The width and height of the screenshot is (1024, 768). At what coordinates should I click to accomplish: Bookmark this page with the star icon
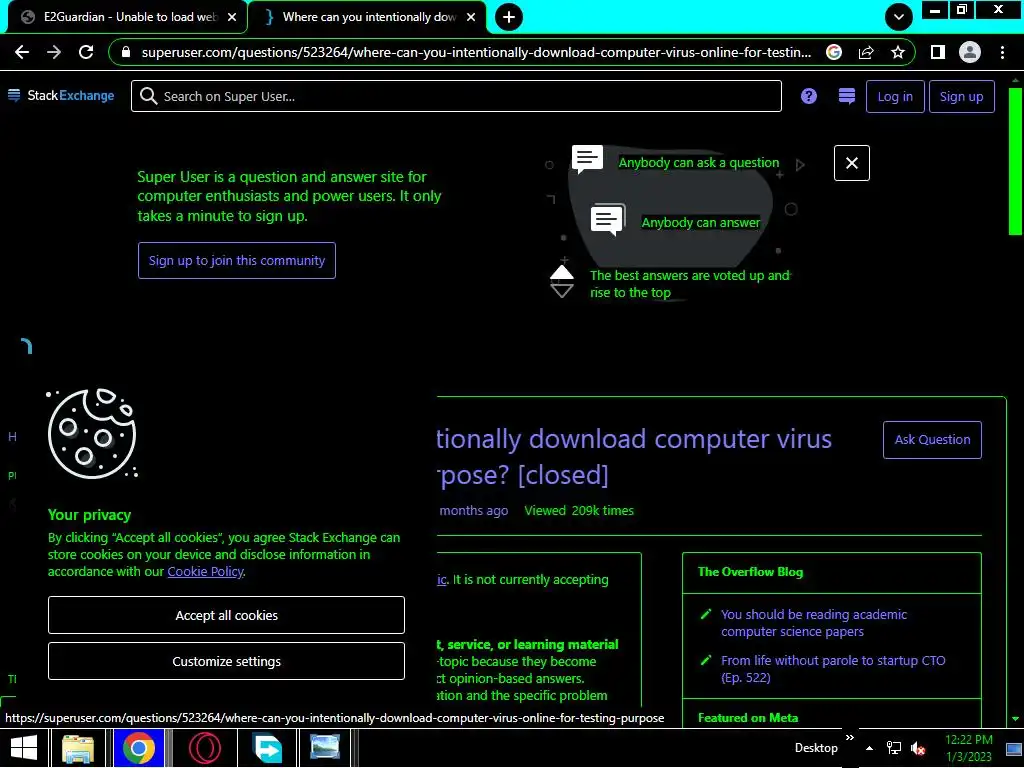click(x=898, y=52)
